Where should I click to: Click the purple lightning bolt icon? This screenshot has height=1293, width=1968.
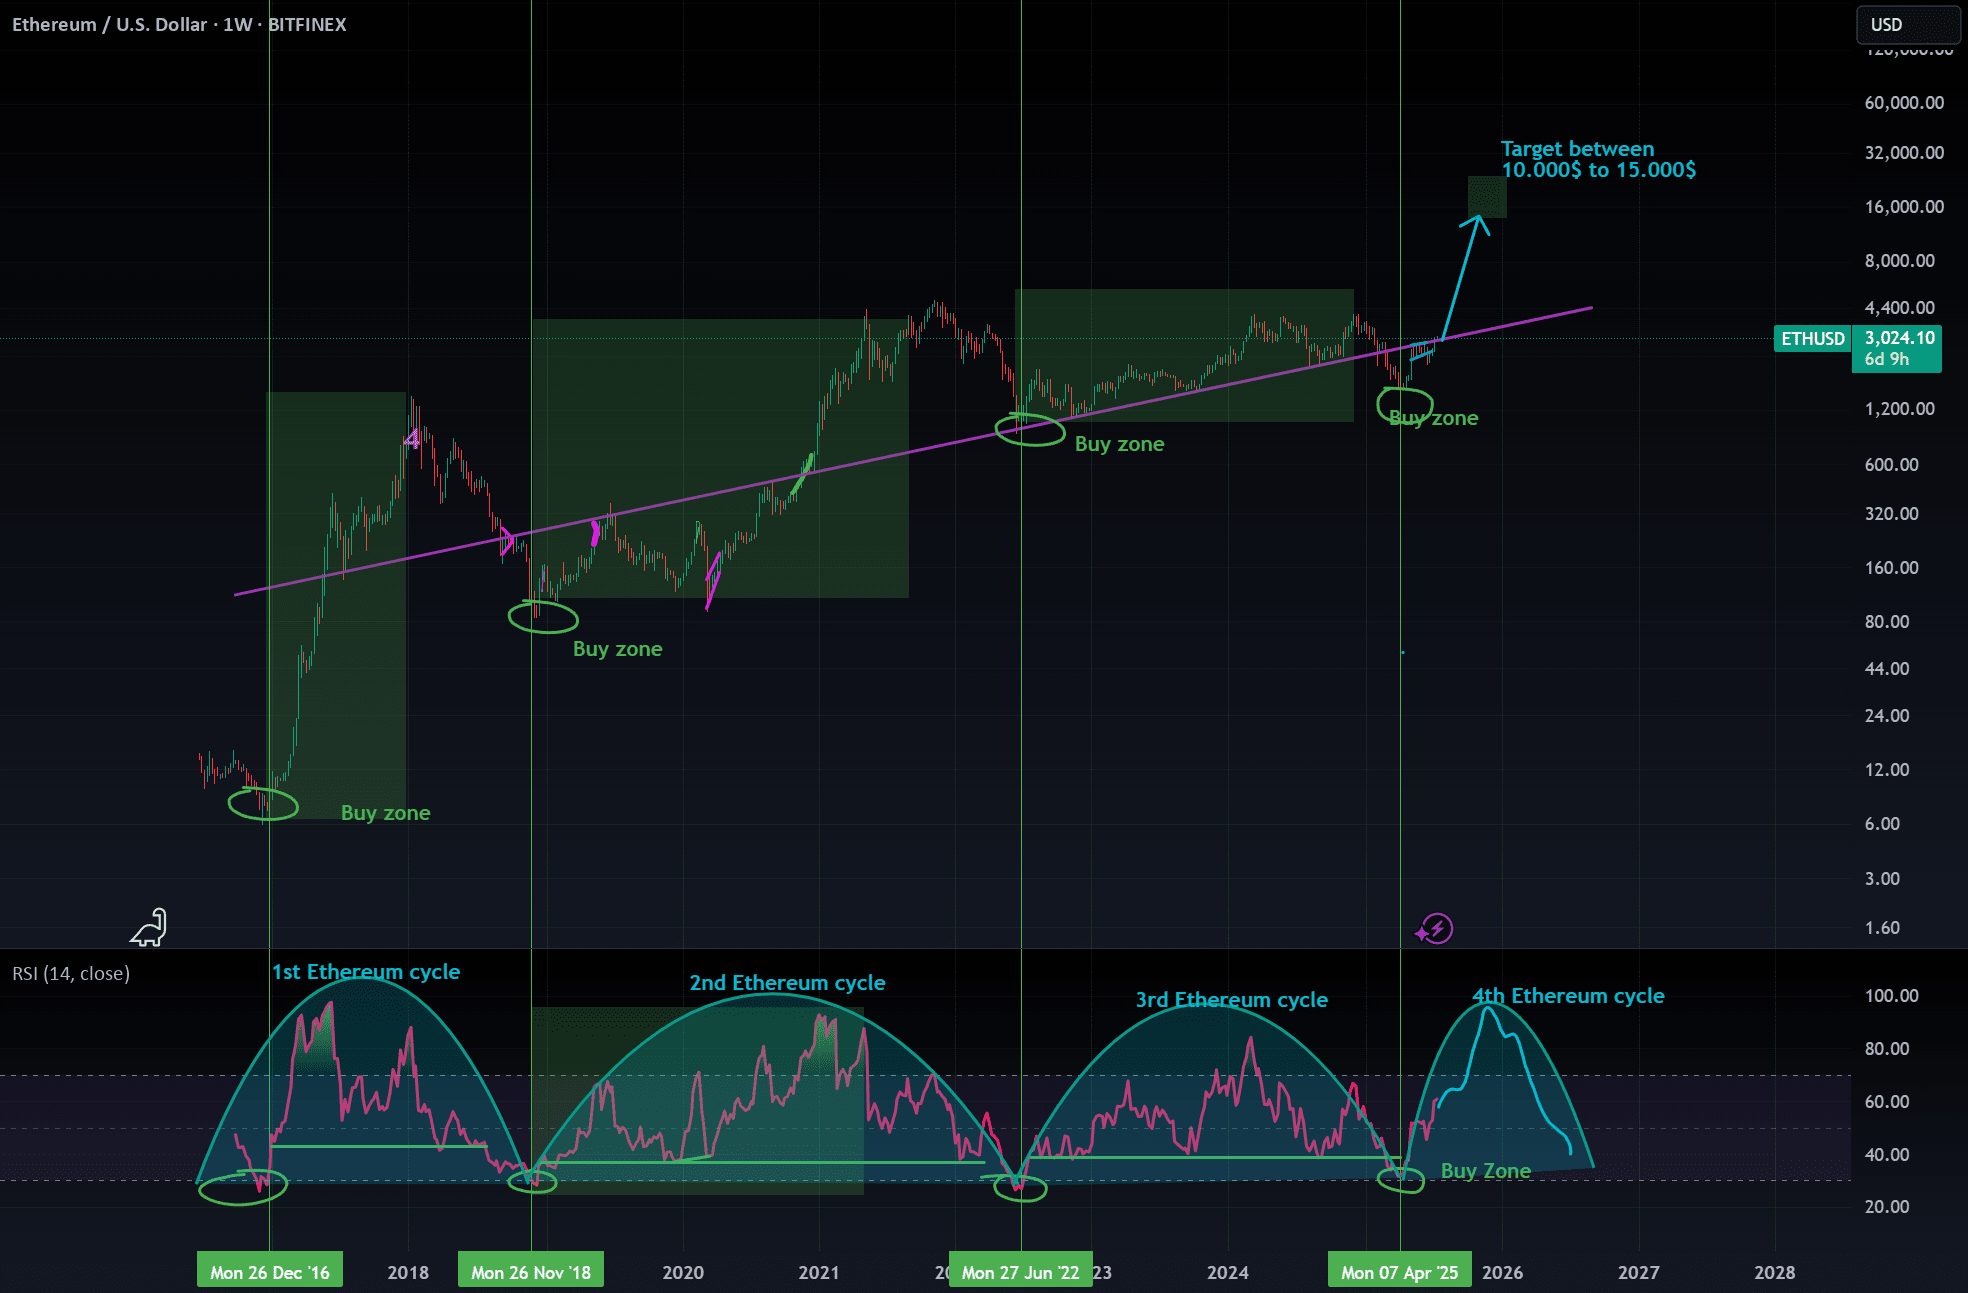click(1435, 929)
